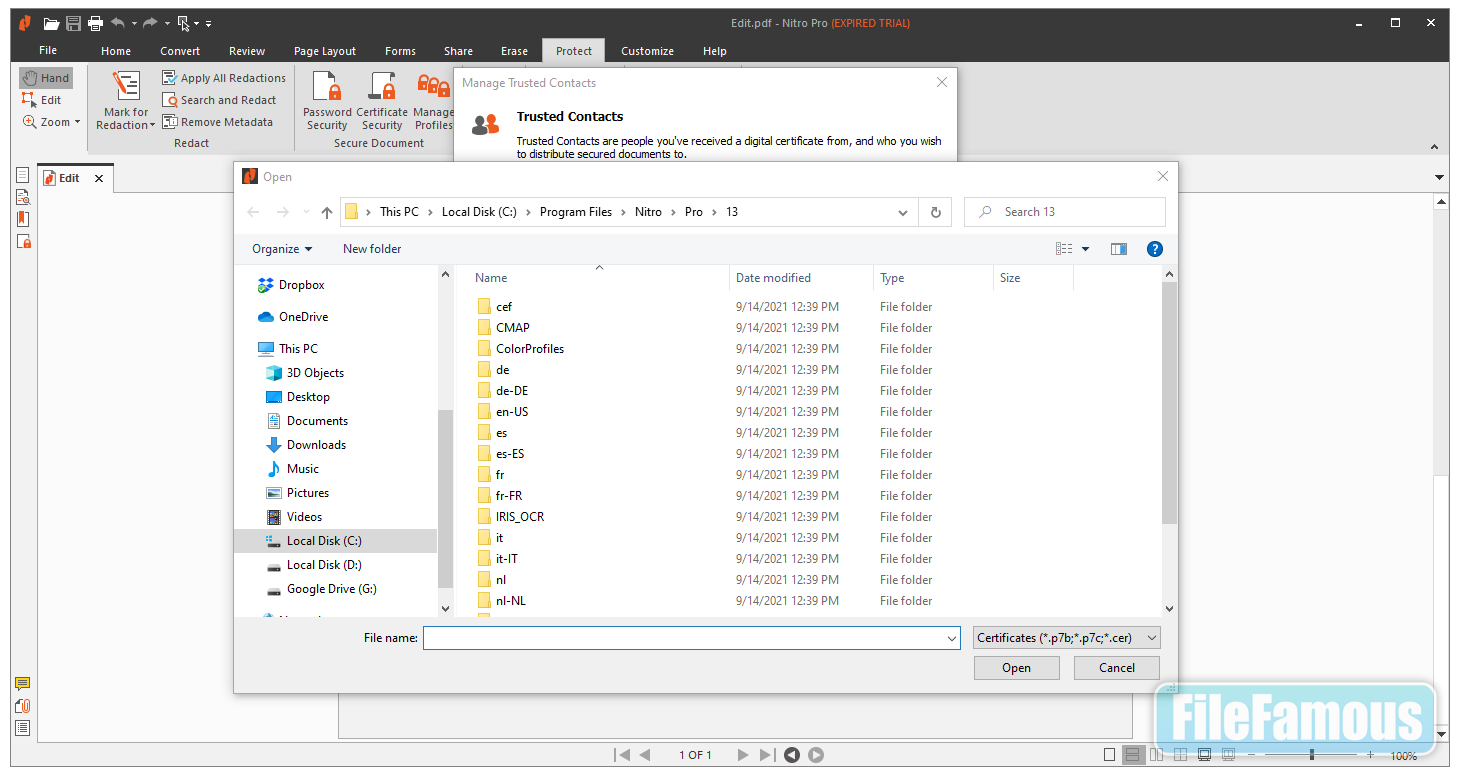Open the File menu

pyautogui.click(x=48, y=51)
